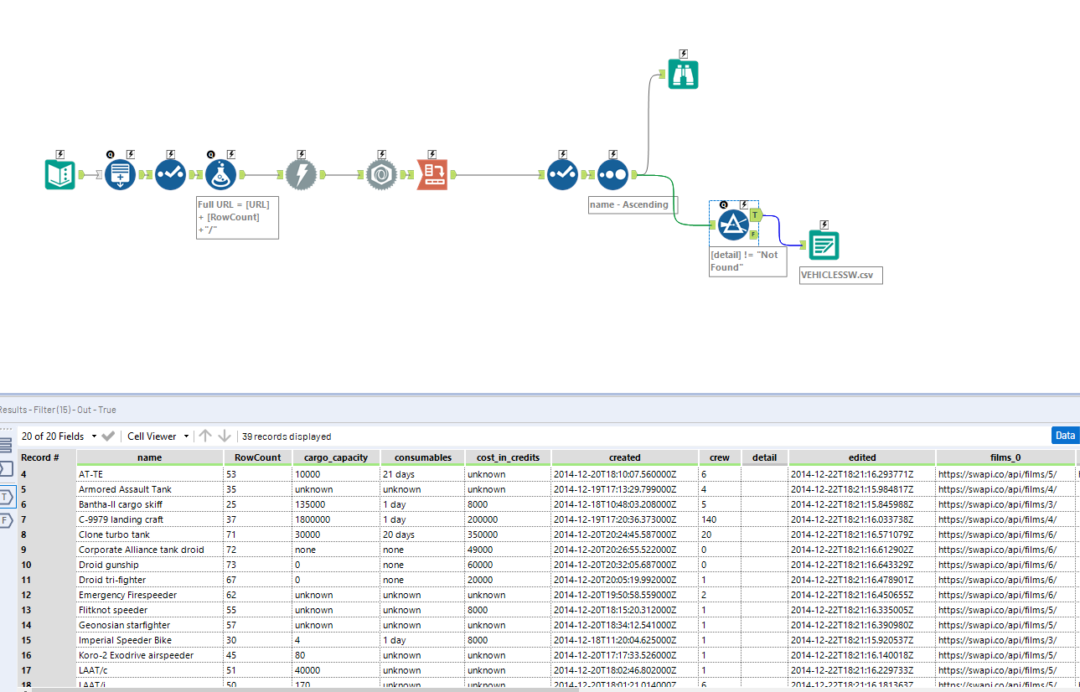This screenshot has height=692, width=1080.
Task: Select the checkmark Select tool left of the Sort tool
Action: 562,173
